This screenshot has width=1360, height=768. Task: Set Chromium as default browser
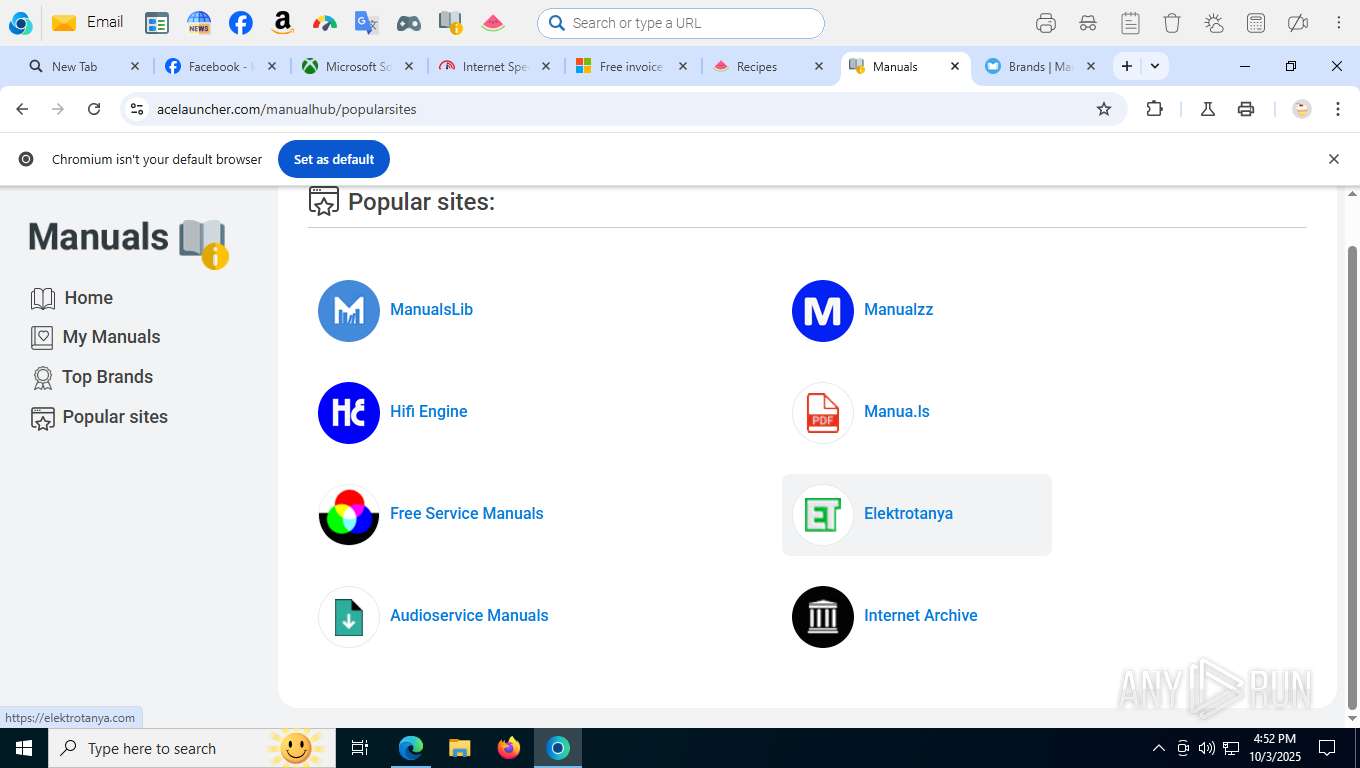tap(334, 159)
